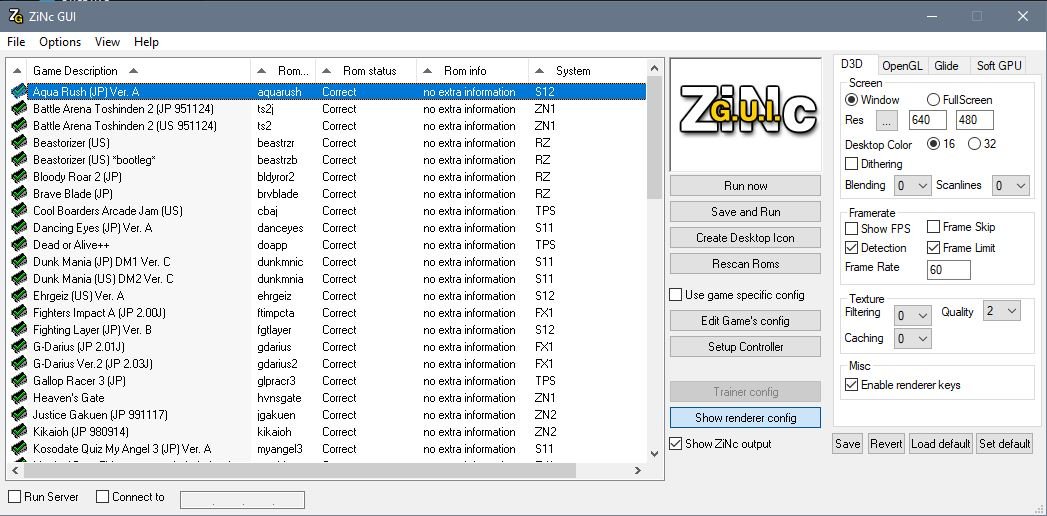Switch to the Soft GPU tab
The width and height of the screenshot is (1047, 516).
pos(999,65)
